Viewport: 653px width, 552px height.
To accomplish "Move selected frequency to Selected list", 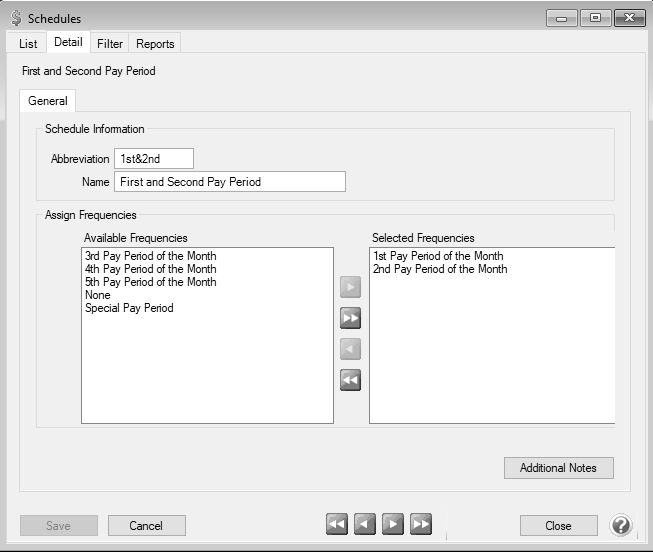I will [x=350, y=287].
